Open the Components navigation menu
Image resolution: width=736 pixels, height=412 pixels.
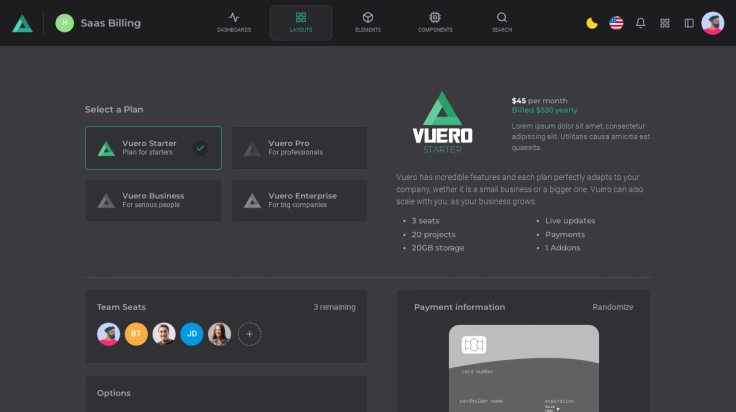click(x=435, y=22)
